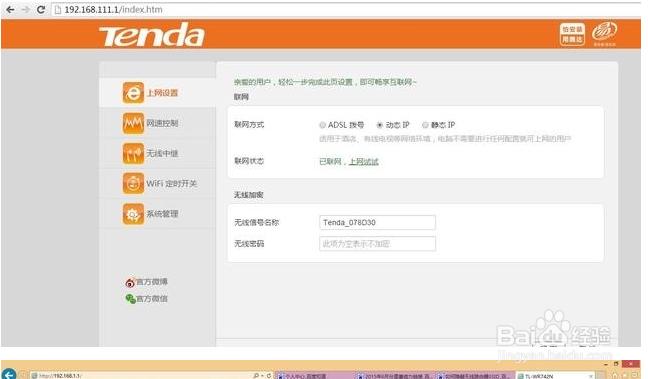The image size is (648, 379).
Task: Select the ADSL 拨号 connection type
Action: coord(322,125)
